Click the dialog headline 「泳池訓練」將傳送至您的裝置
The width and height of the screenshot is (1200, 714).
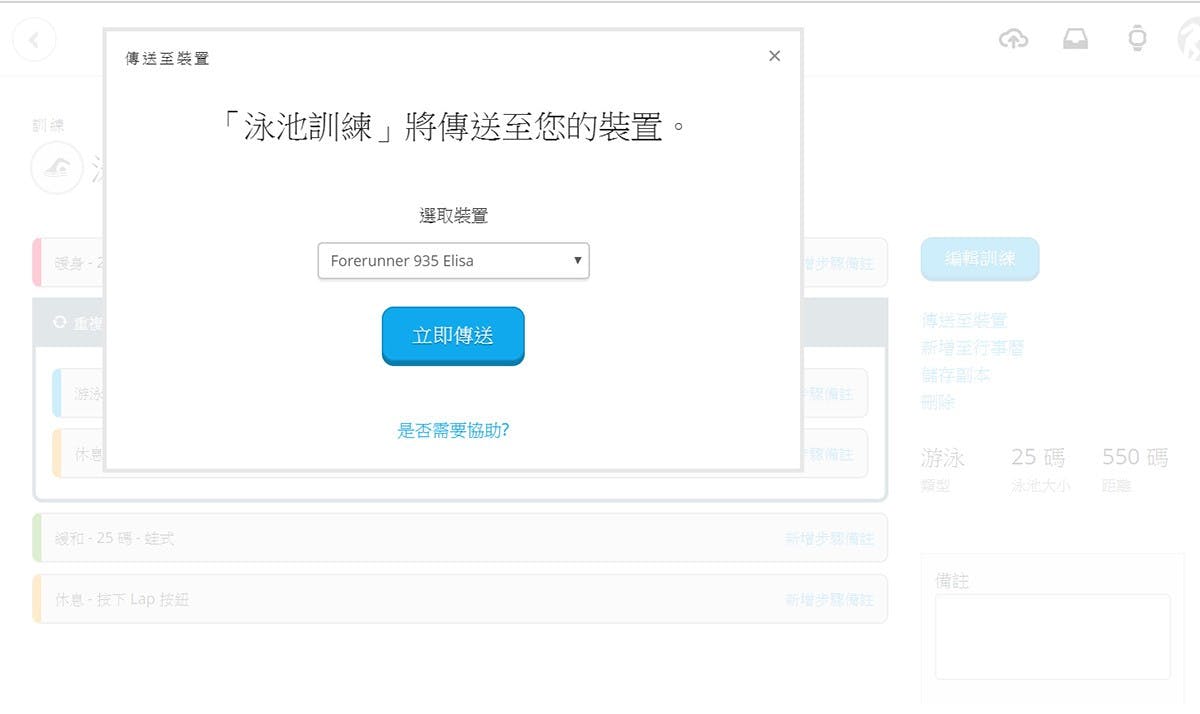coord(453,127)
